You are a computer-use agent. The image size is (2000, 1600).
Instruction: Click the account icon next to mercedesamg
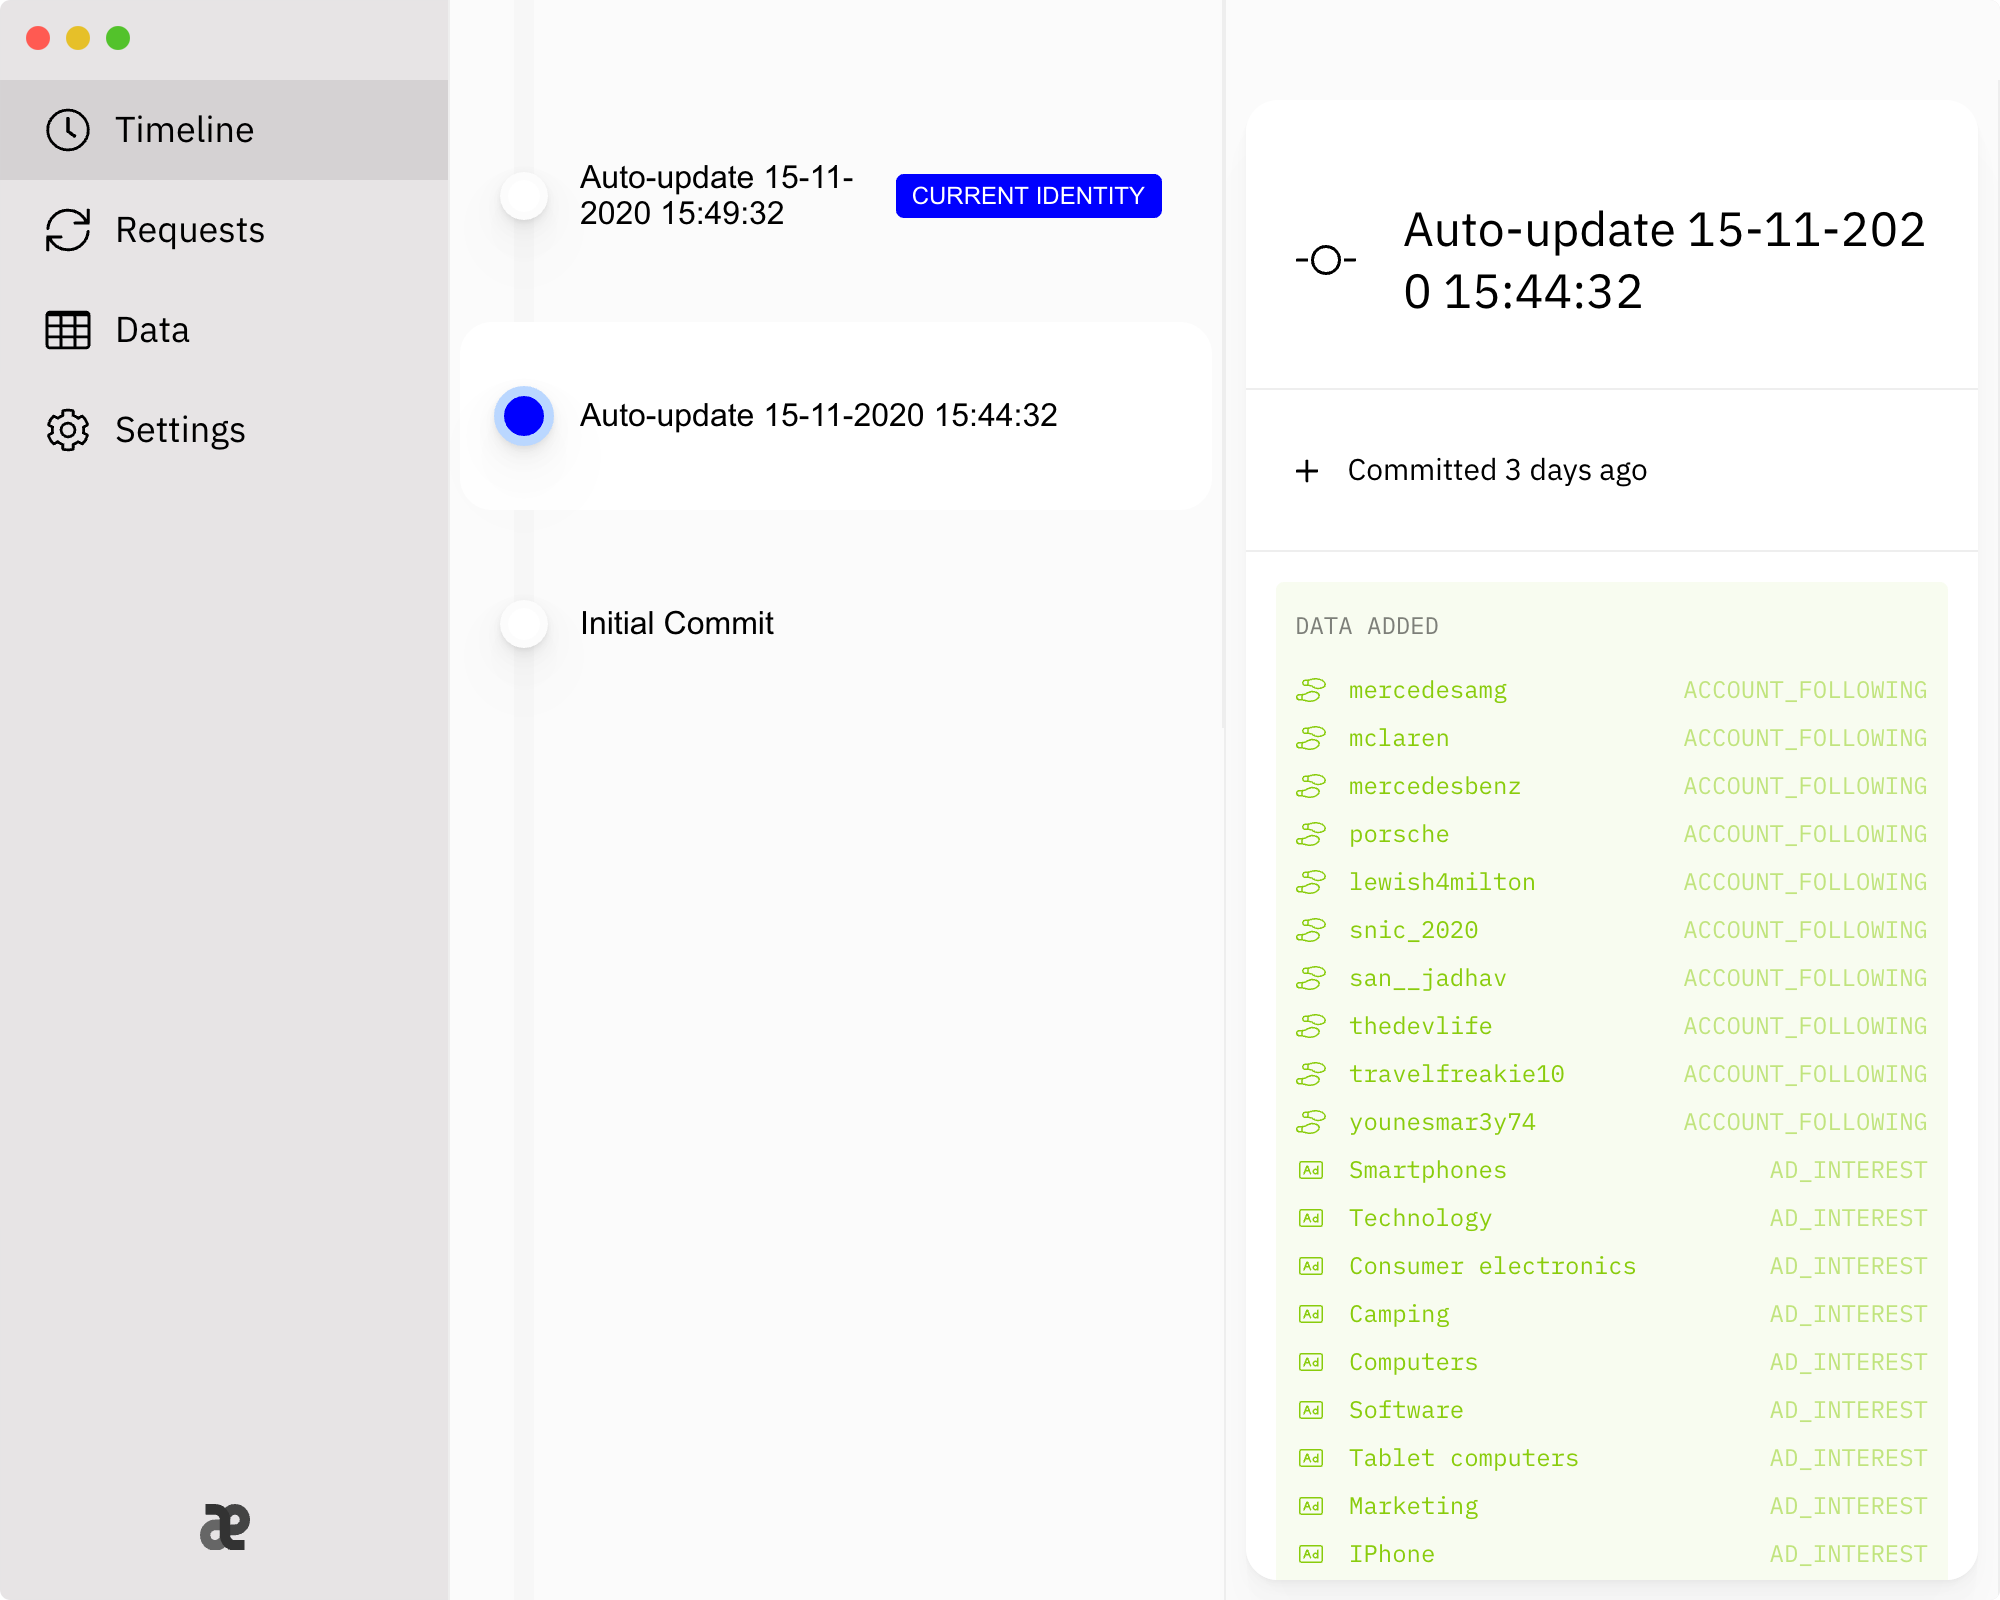point(1311,690)
